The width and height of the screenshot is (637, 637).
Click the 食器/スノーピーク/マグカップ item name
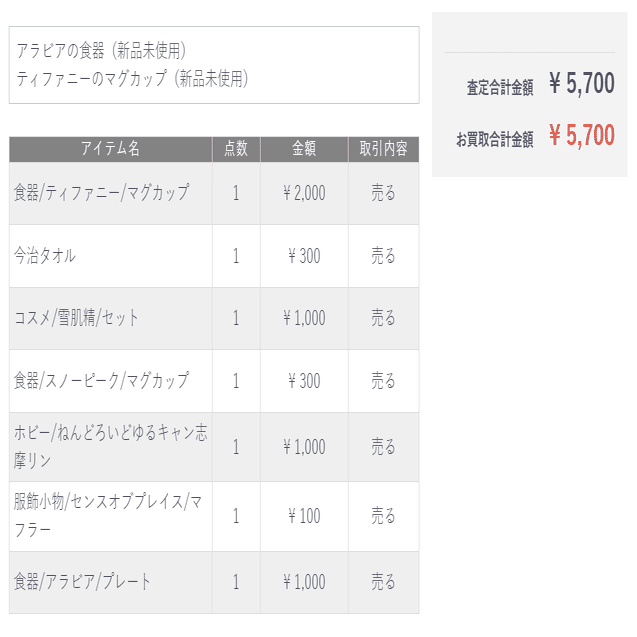[101, 381]
